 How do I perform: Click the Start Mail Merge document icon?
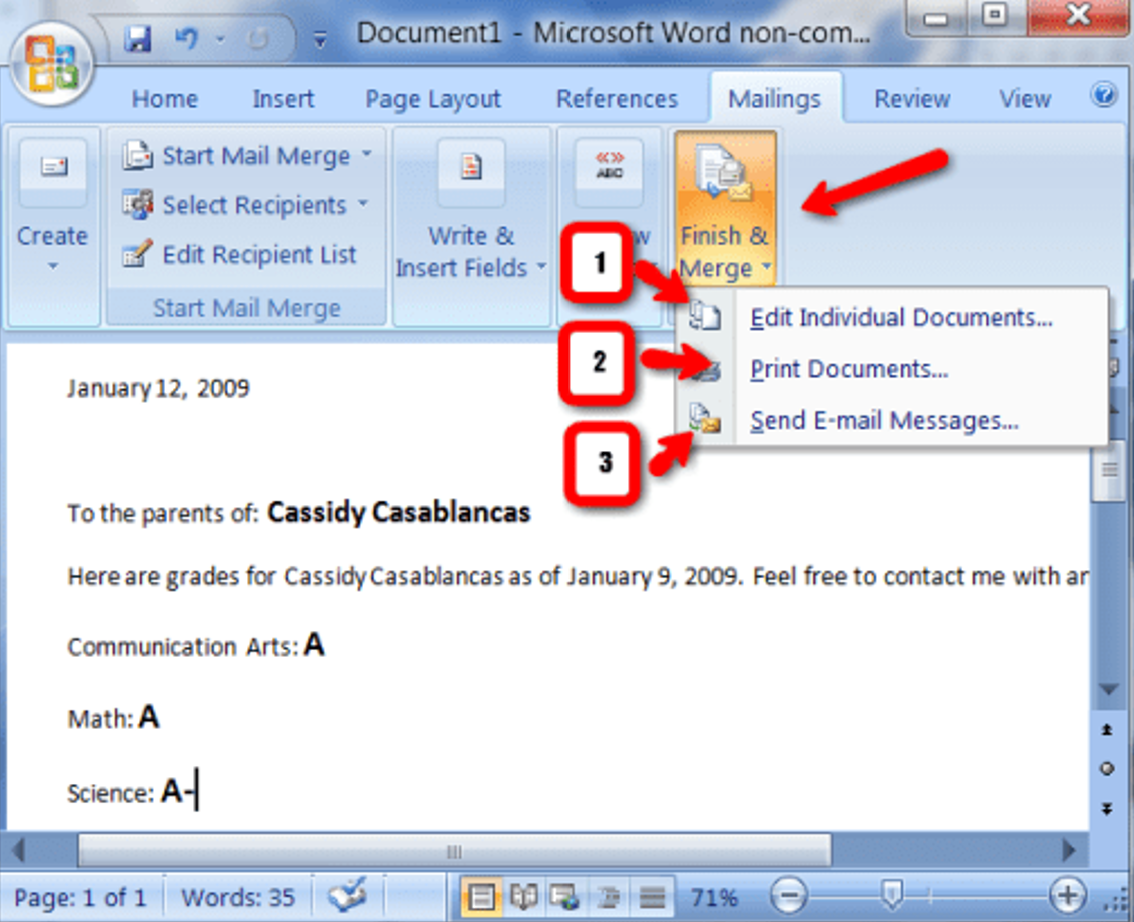[137, 155]
